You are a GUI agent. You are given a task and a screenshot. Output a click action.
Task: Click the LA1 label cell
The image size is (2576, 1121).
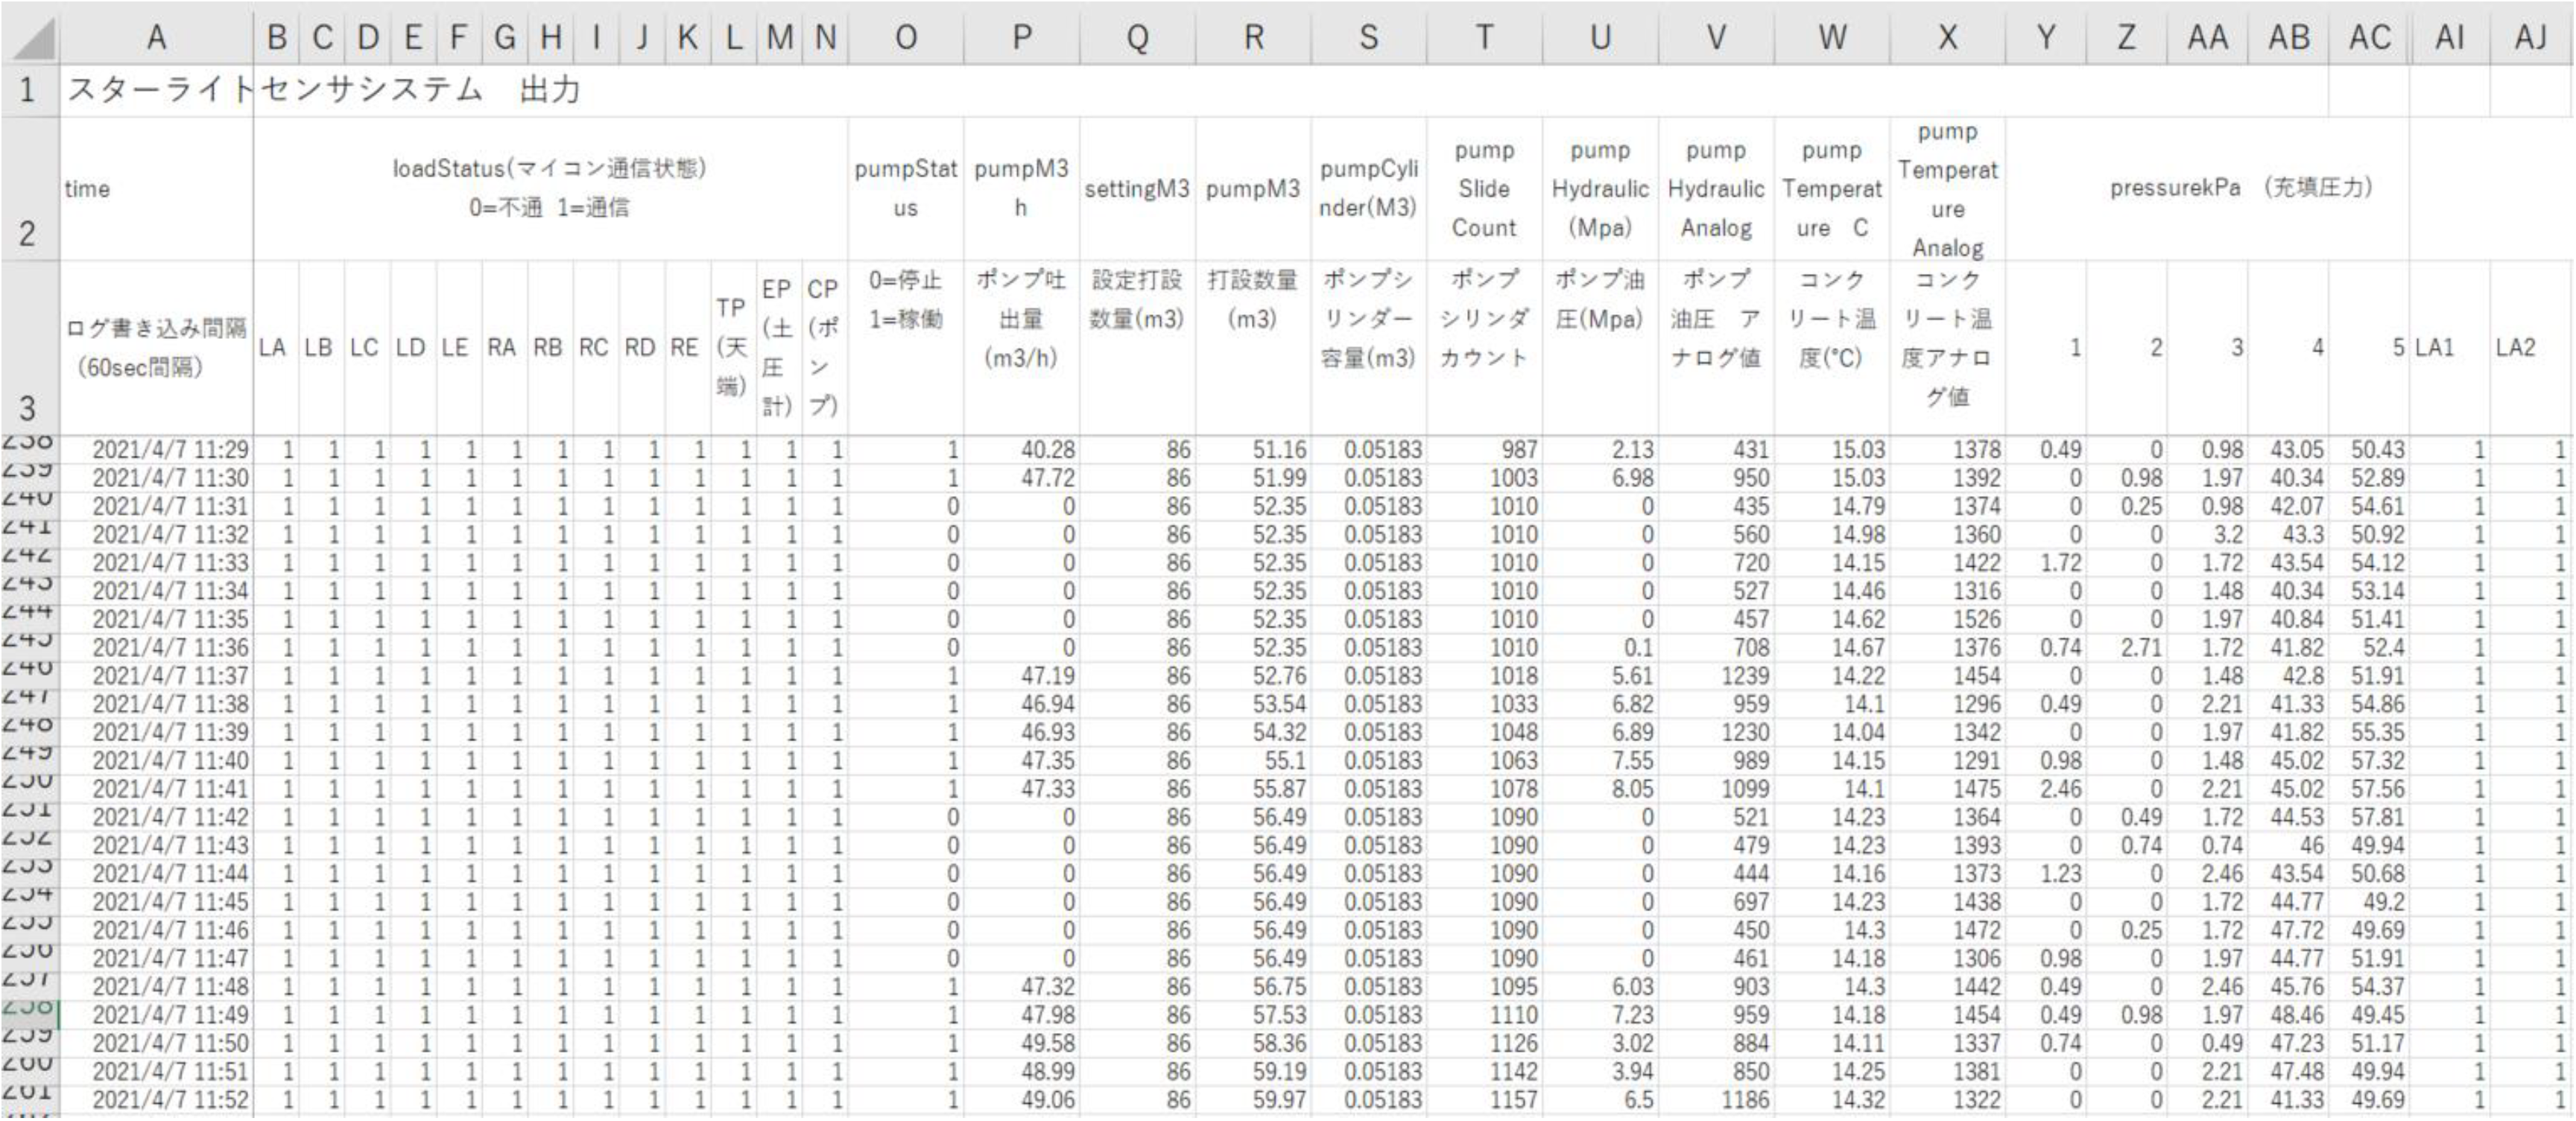coord(2449,348)
